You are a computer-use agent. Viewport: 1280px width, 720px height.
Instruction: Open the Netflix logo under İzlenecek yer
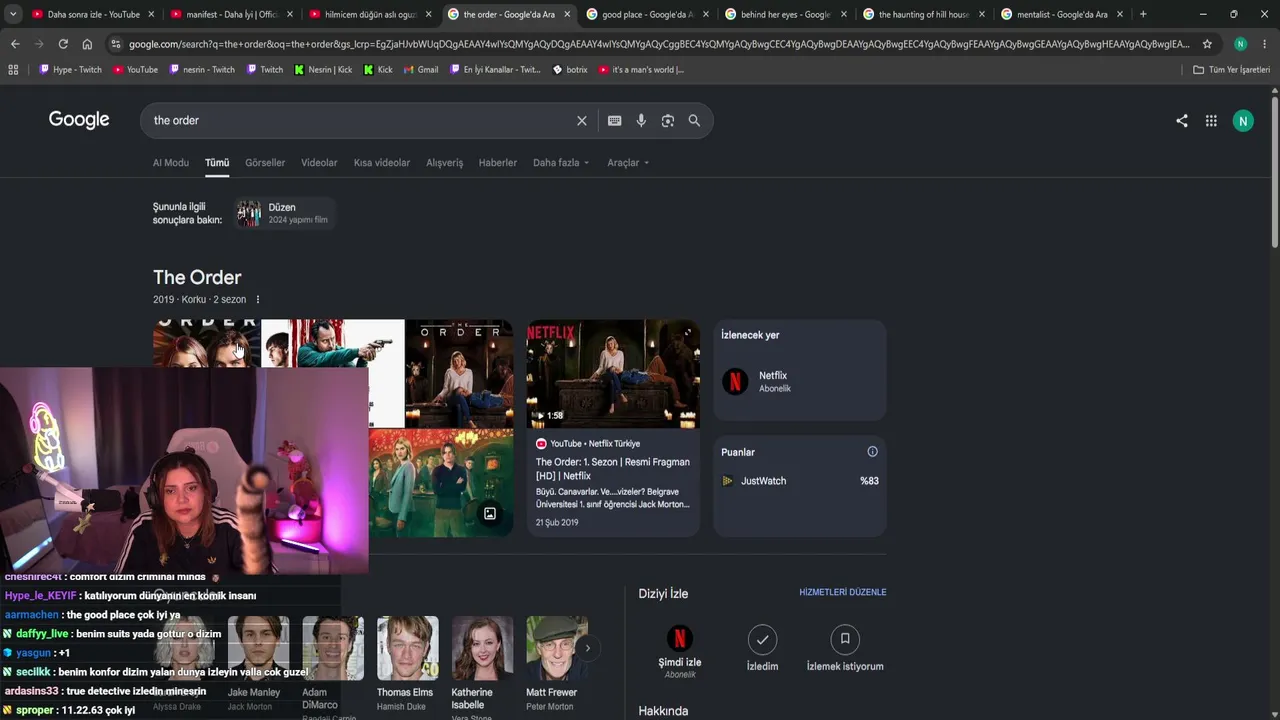735,381
